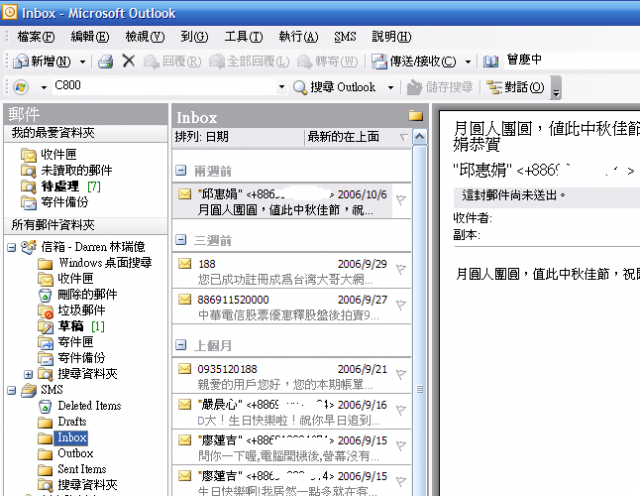Open 草稿 drafts folder
The image size is (640, 496).
tap(71, 326)
